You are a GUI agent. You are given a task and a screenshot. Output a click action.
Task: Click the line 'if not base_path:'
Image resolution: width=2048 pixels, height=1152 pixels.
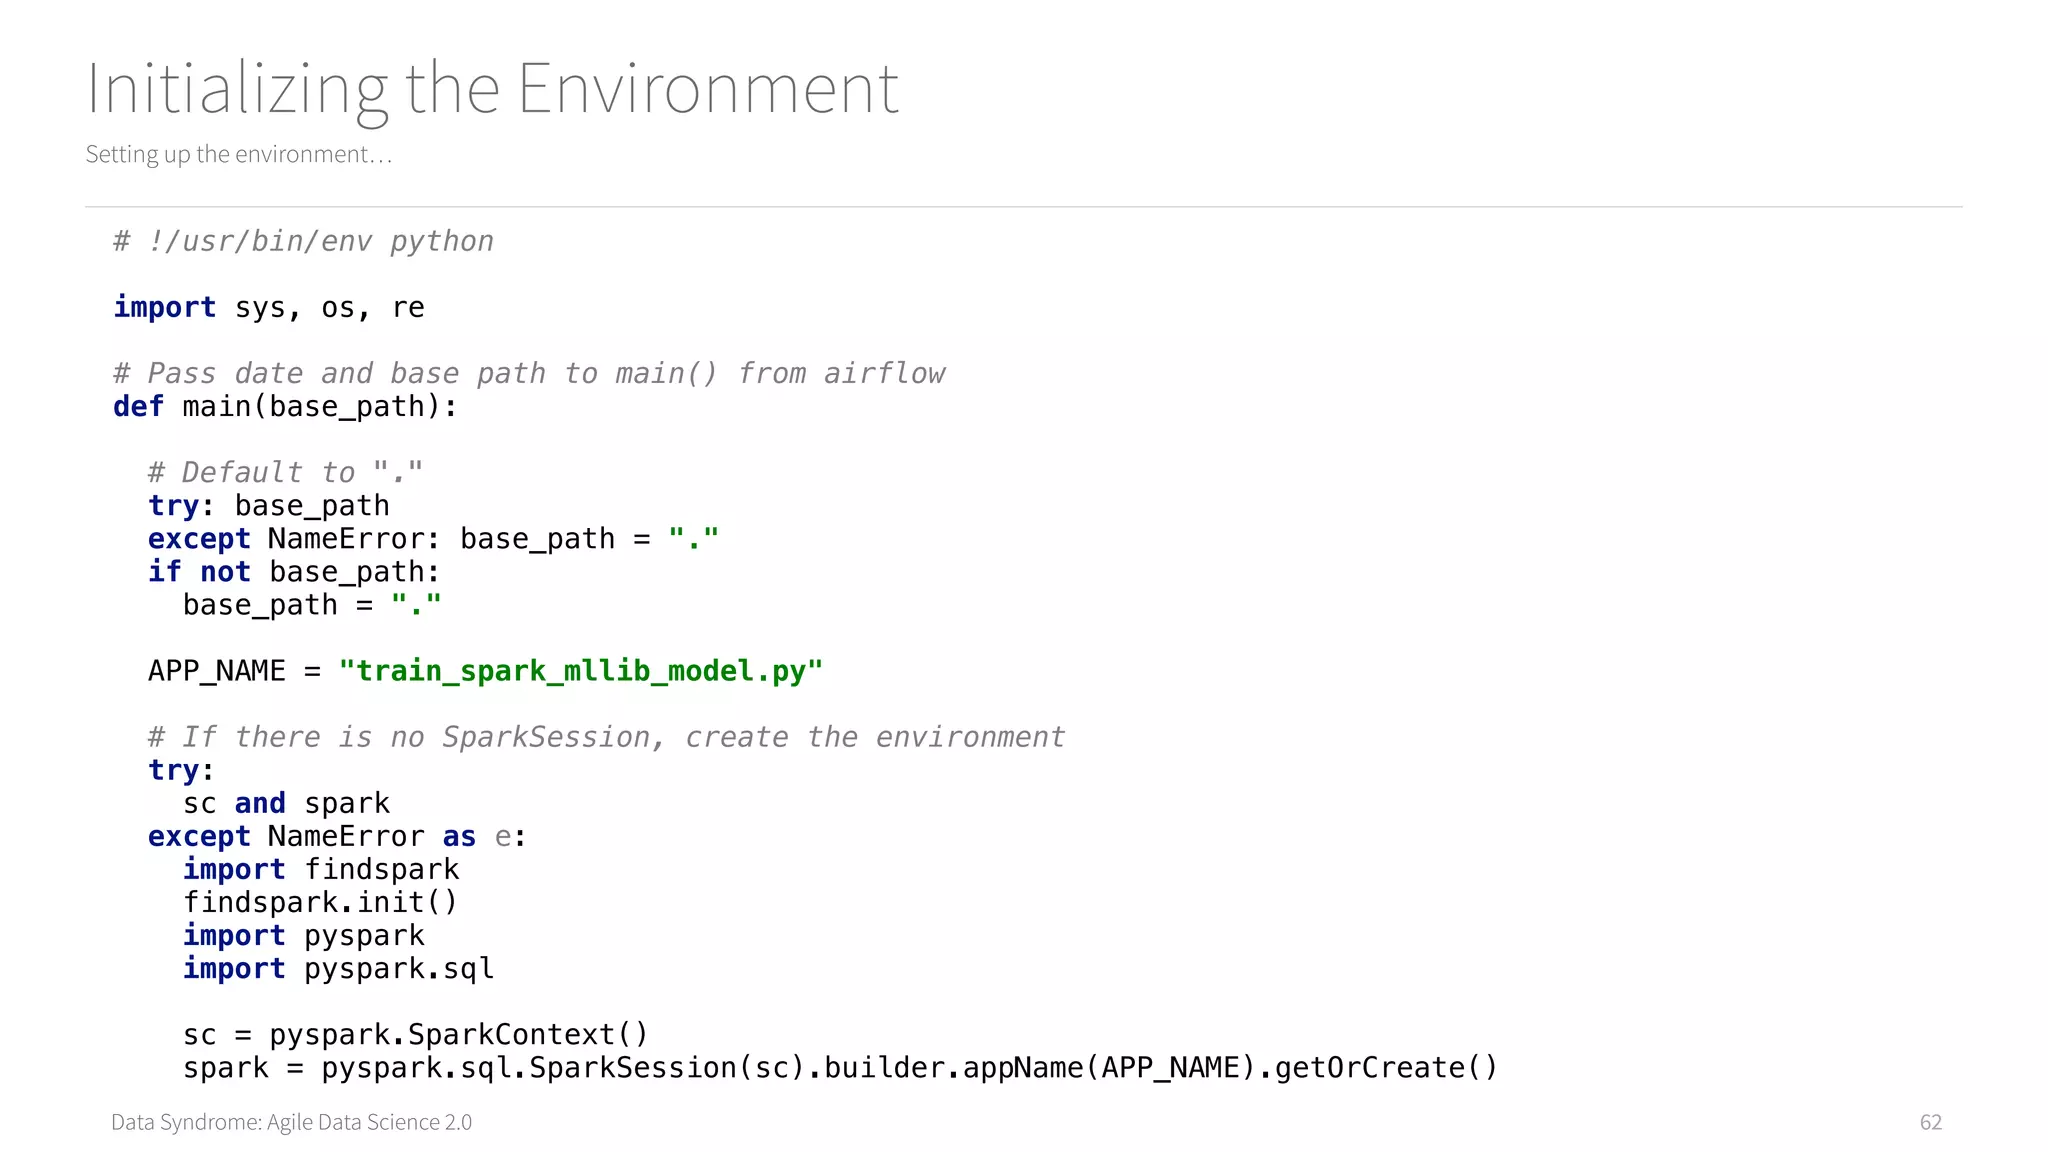tap(294, 571)
